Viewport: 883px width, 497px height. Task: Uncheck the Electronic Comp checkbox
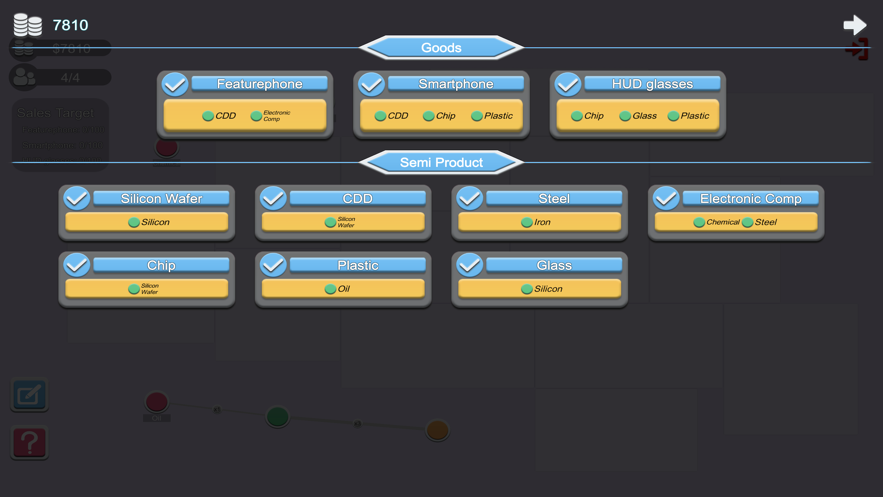coord(666,198)
